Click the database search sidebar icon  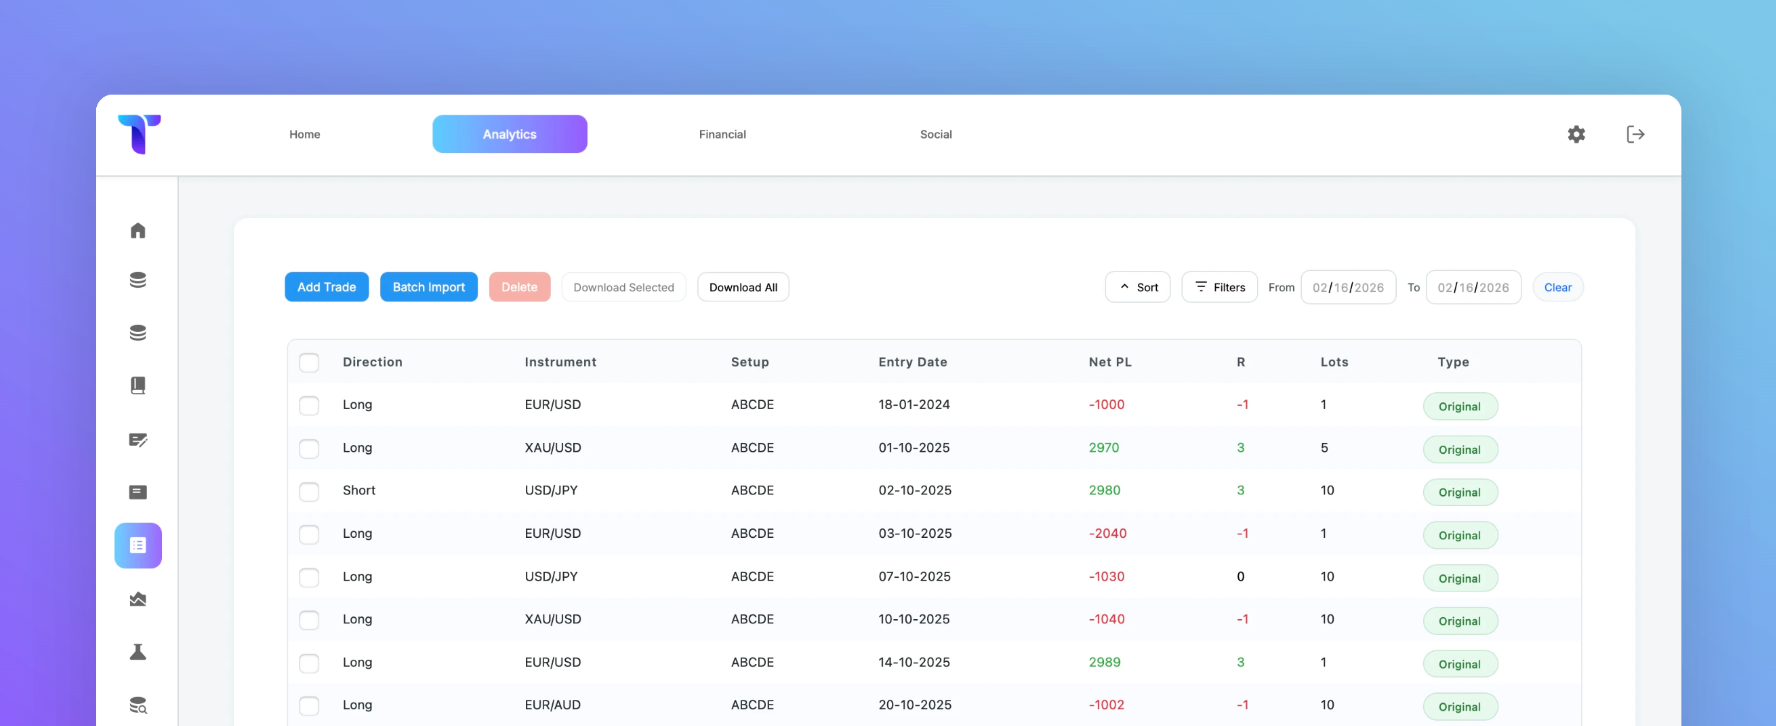tap(138, 706)
